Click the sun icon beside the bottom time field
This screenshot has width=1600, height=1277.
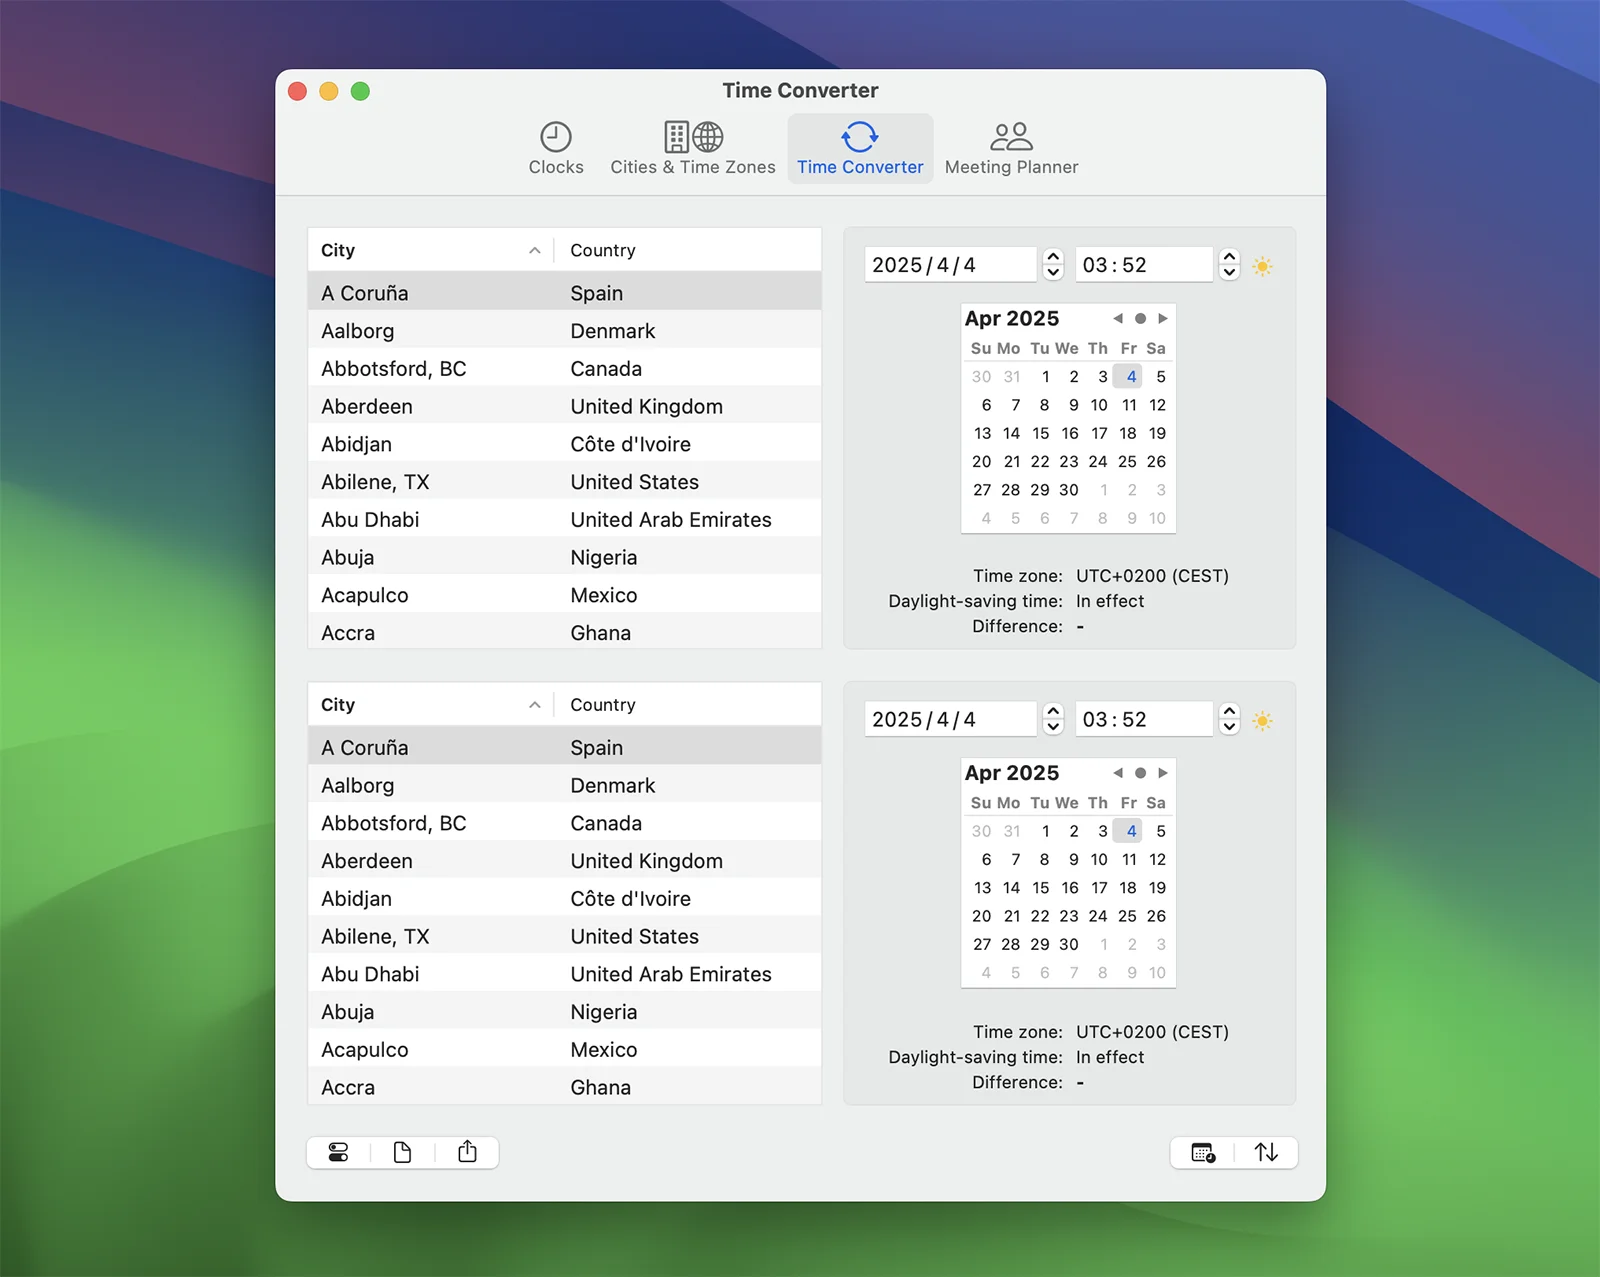1262,721
